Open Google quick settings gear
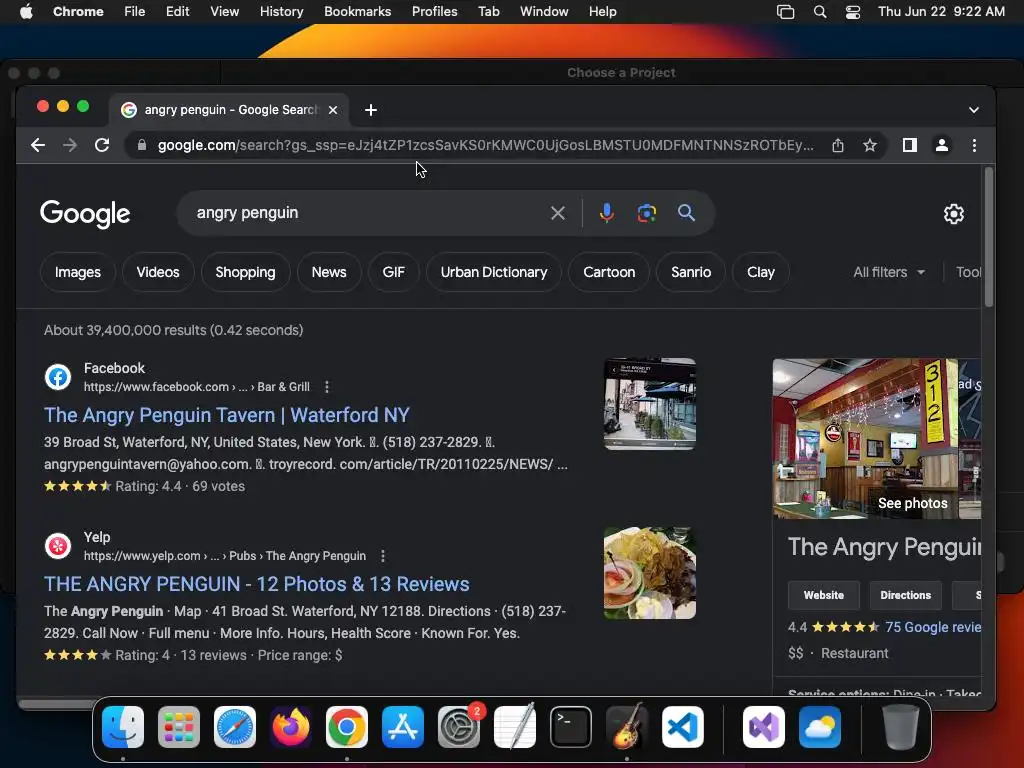1024x768 pixels. (954, 214)
